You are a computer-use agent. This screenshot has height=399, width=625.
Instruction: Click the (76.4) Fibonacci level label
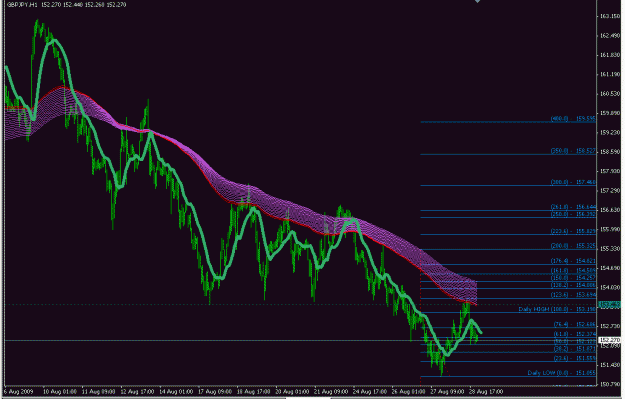coord(574,324)
